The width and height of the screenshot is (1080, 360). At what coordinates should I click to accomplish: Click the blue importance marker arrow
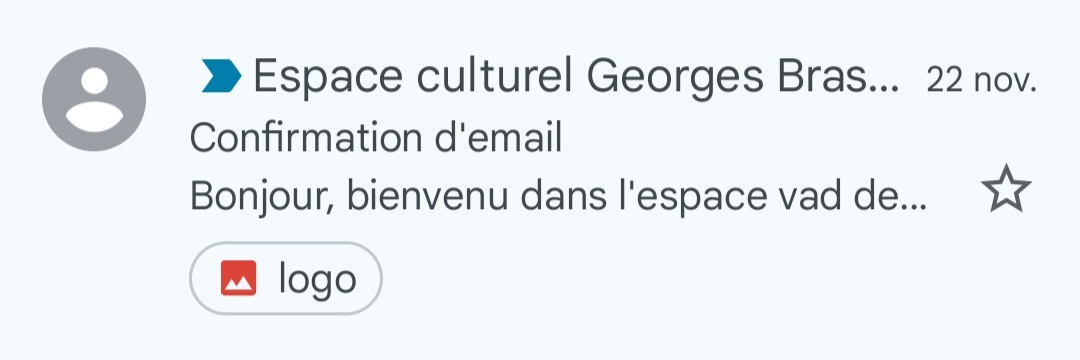click(221, 76)
